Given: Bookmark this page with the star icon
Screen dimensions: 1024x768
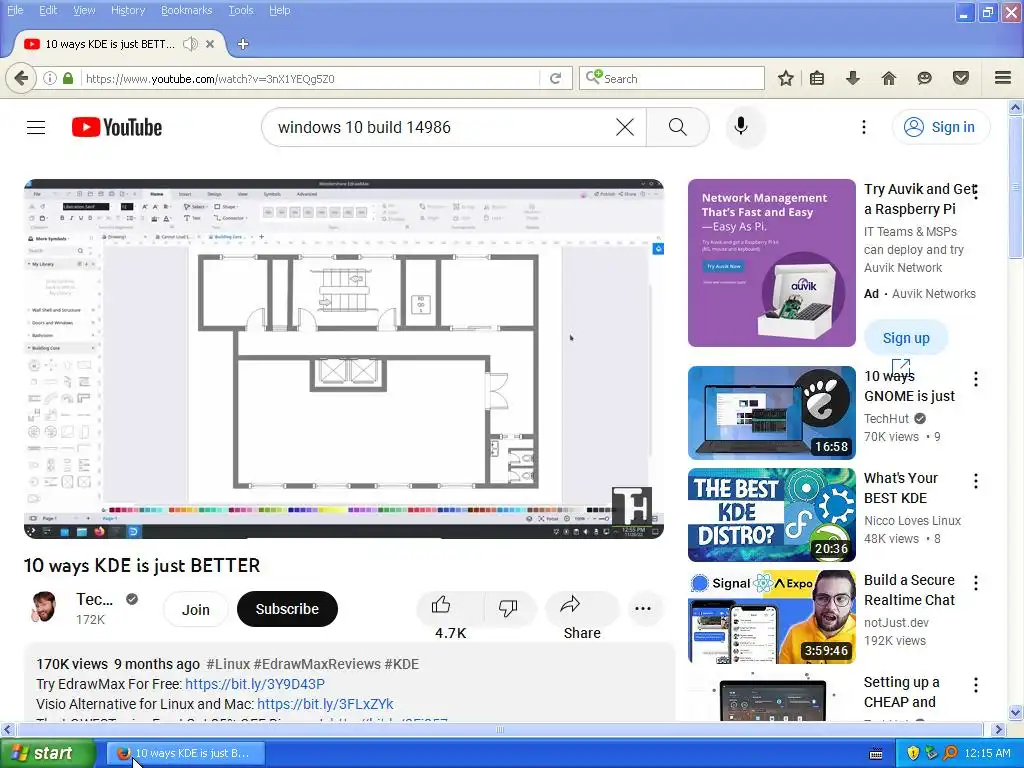Looking at the screenshot, I should coord(786,78).
